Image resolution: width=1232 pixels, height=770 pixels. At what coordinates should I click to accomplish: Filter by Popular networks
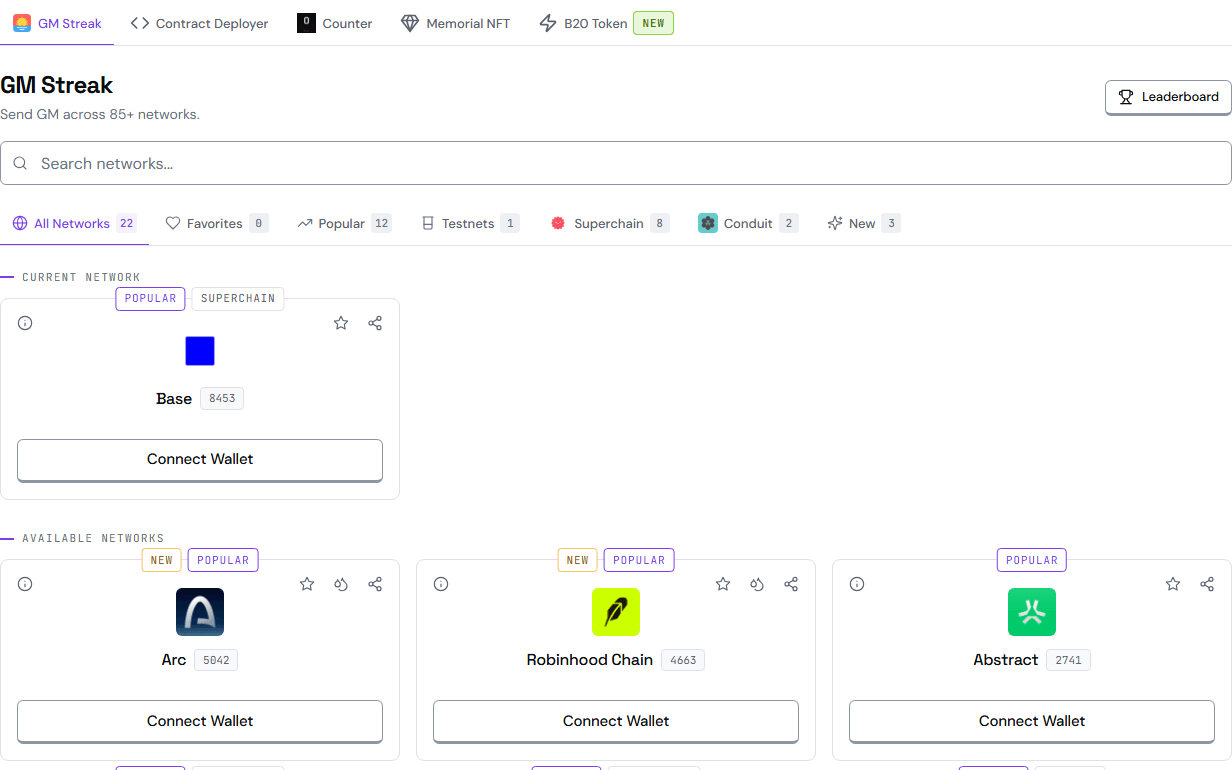click(x=344, y=223)
